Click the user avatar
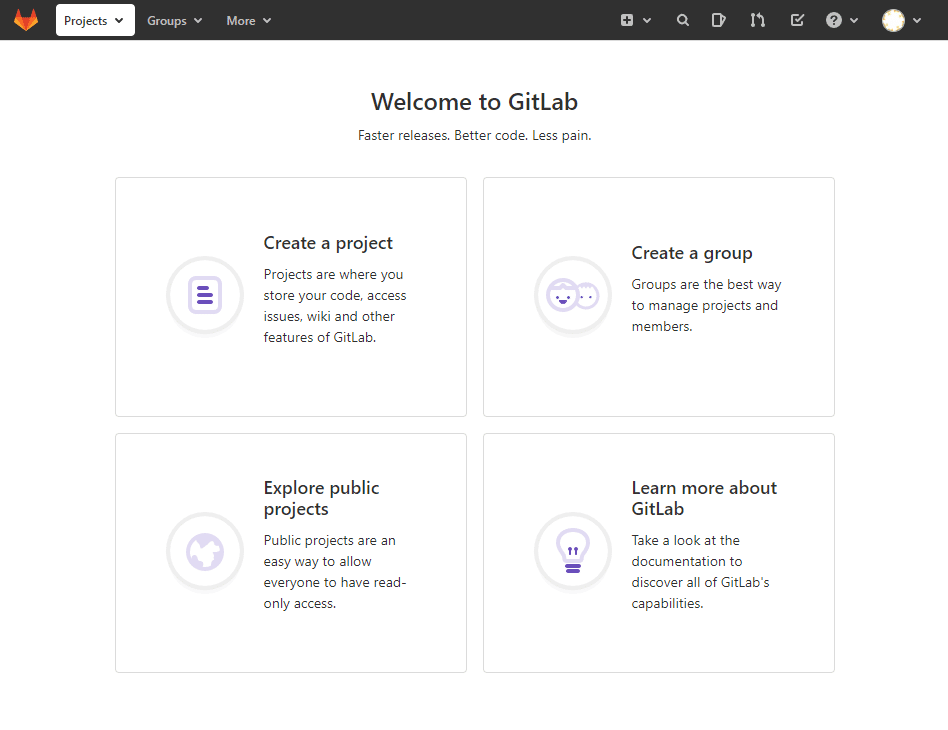This screenshot has height=730, width=948. click(894, 20)
